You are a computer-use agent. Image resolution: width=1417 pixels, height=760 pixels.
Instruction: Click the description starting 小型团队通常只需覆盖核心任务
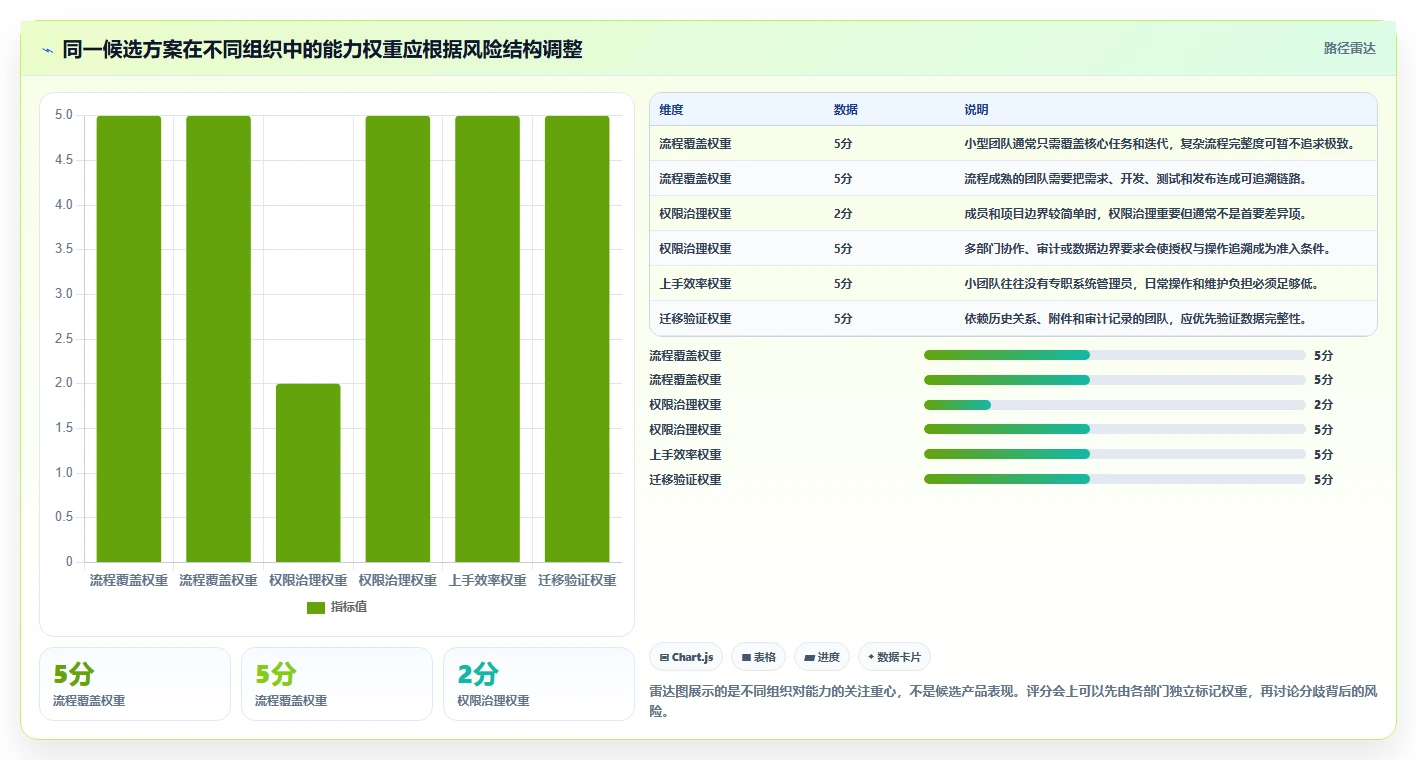point(1159,144)
